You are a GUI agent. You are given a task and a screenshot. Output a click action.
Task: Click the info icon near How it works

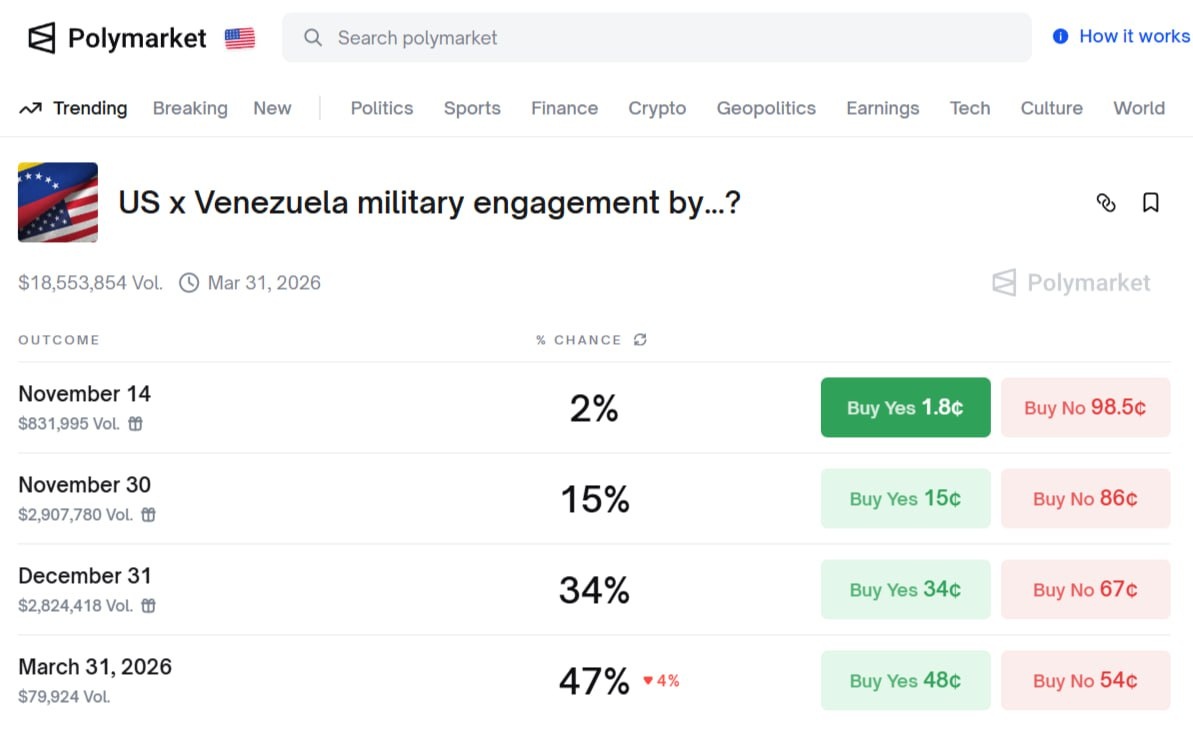click(x=1061, y=37)
